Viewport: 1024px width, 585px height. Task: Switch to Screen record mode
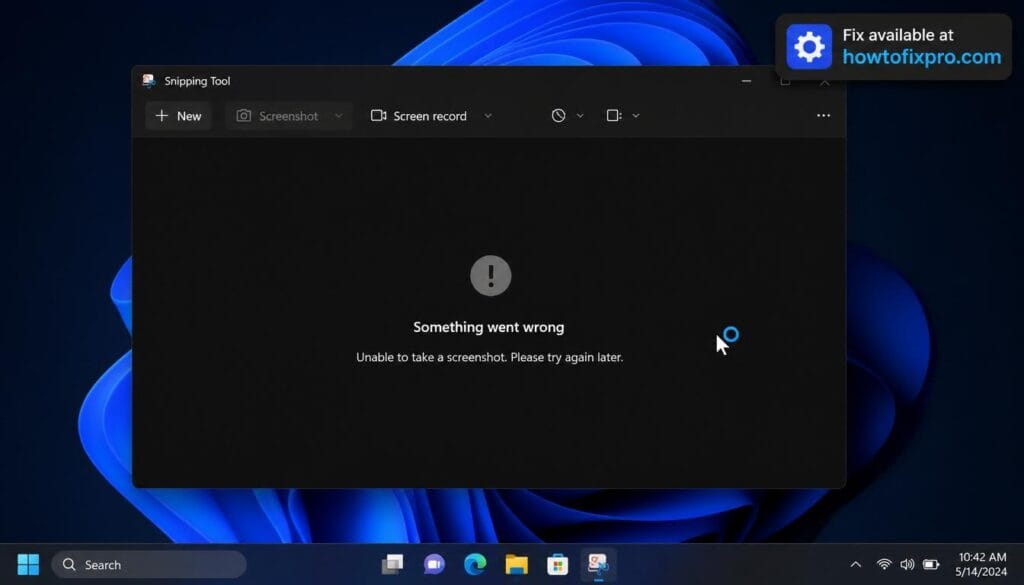tap(419, 116)
